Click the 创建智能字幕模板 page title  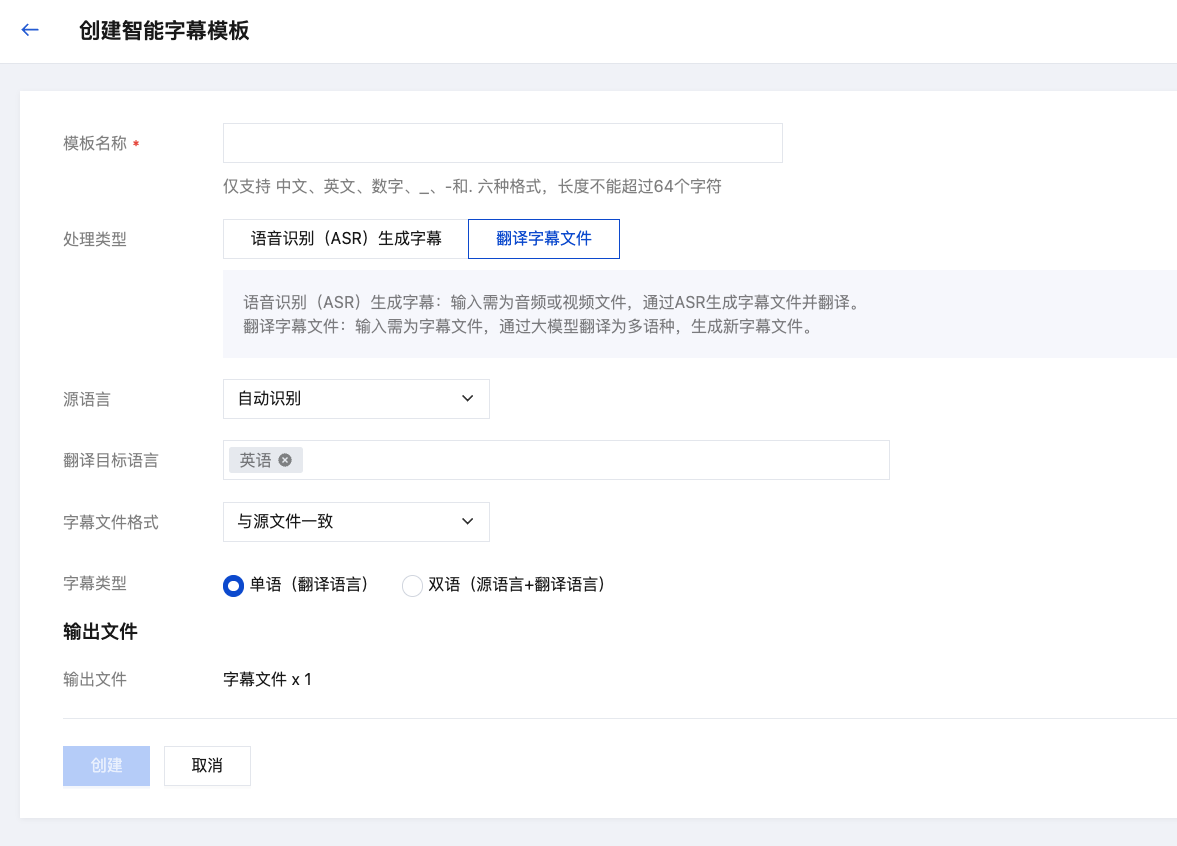(x=164, y=31)
